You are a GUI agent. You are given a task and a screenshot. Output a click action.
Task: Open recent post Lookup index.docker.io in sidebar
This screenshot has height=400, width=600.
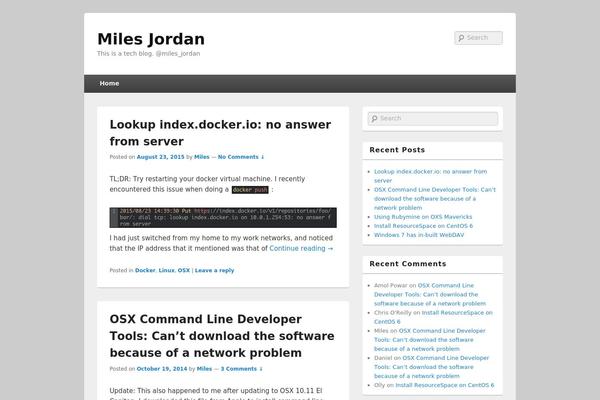[x=430, y=176]
